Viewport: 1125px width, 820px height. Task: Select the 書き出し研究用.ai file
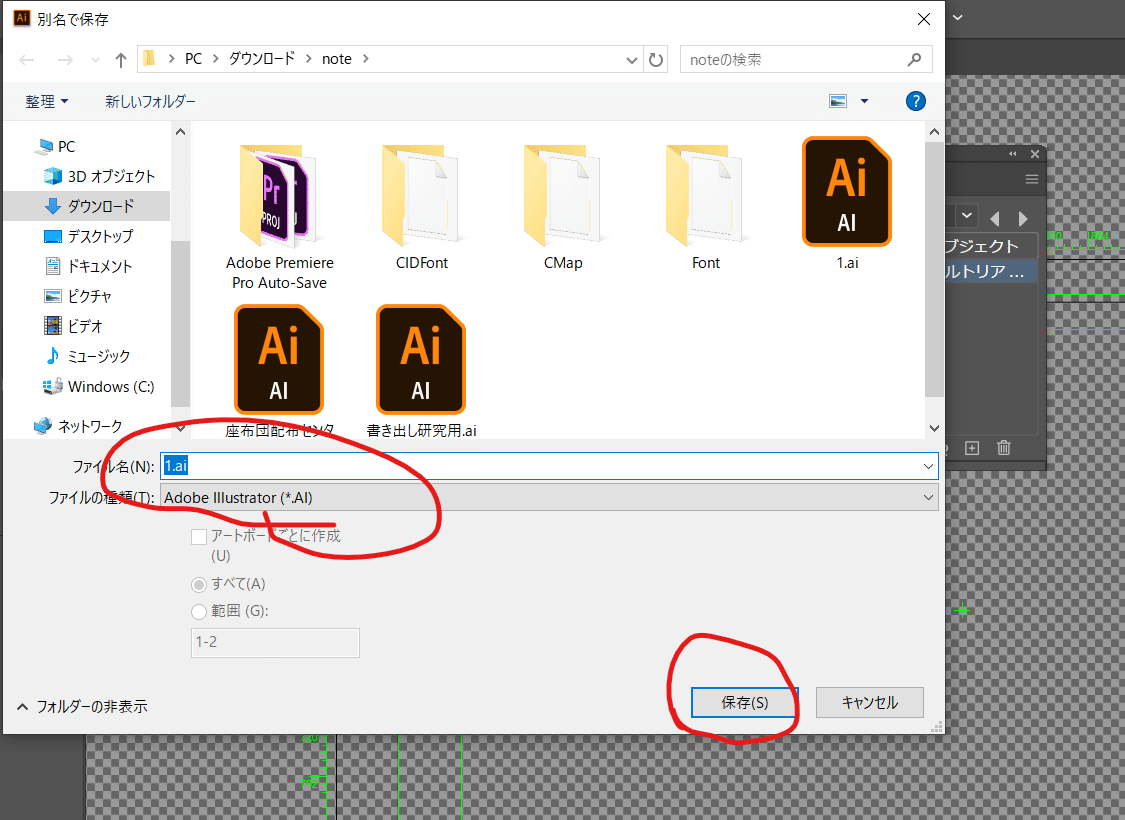tap(421, 372)
